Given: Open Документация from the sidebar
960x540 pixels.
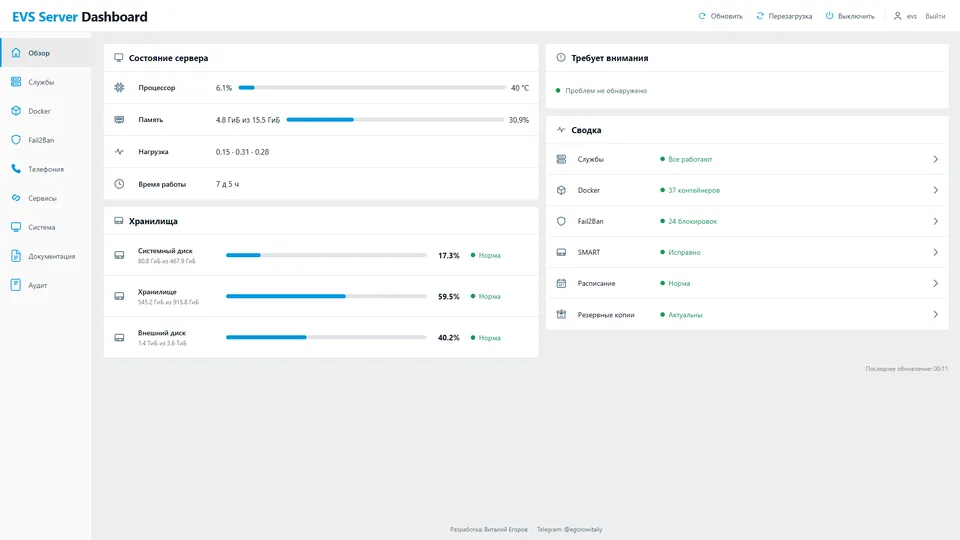Looking at the screenshot, I should coord(46,256).
